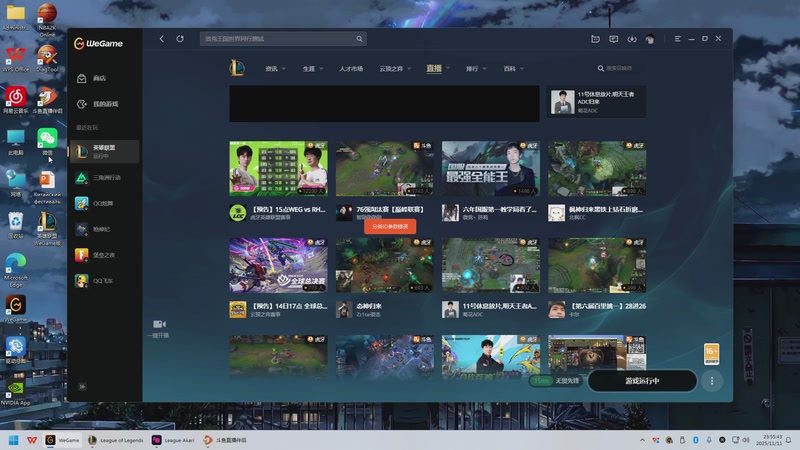Viewport: 800px width, 450px height.
Task: Expand the 生涯 dropdown arrow
Action: click(x=321, y=69)
